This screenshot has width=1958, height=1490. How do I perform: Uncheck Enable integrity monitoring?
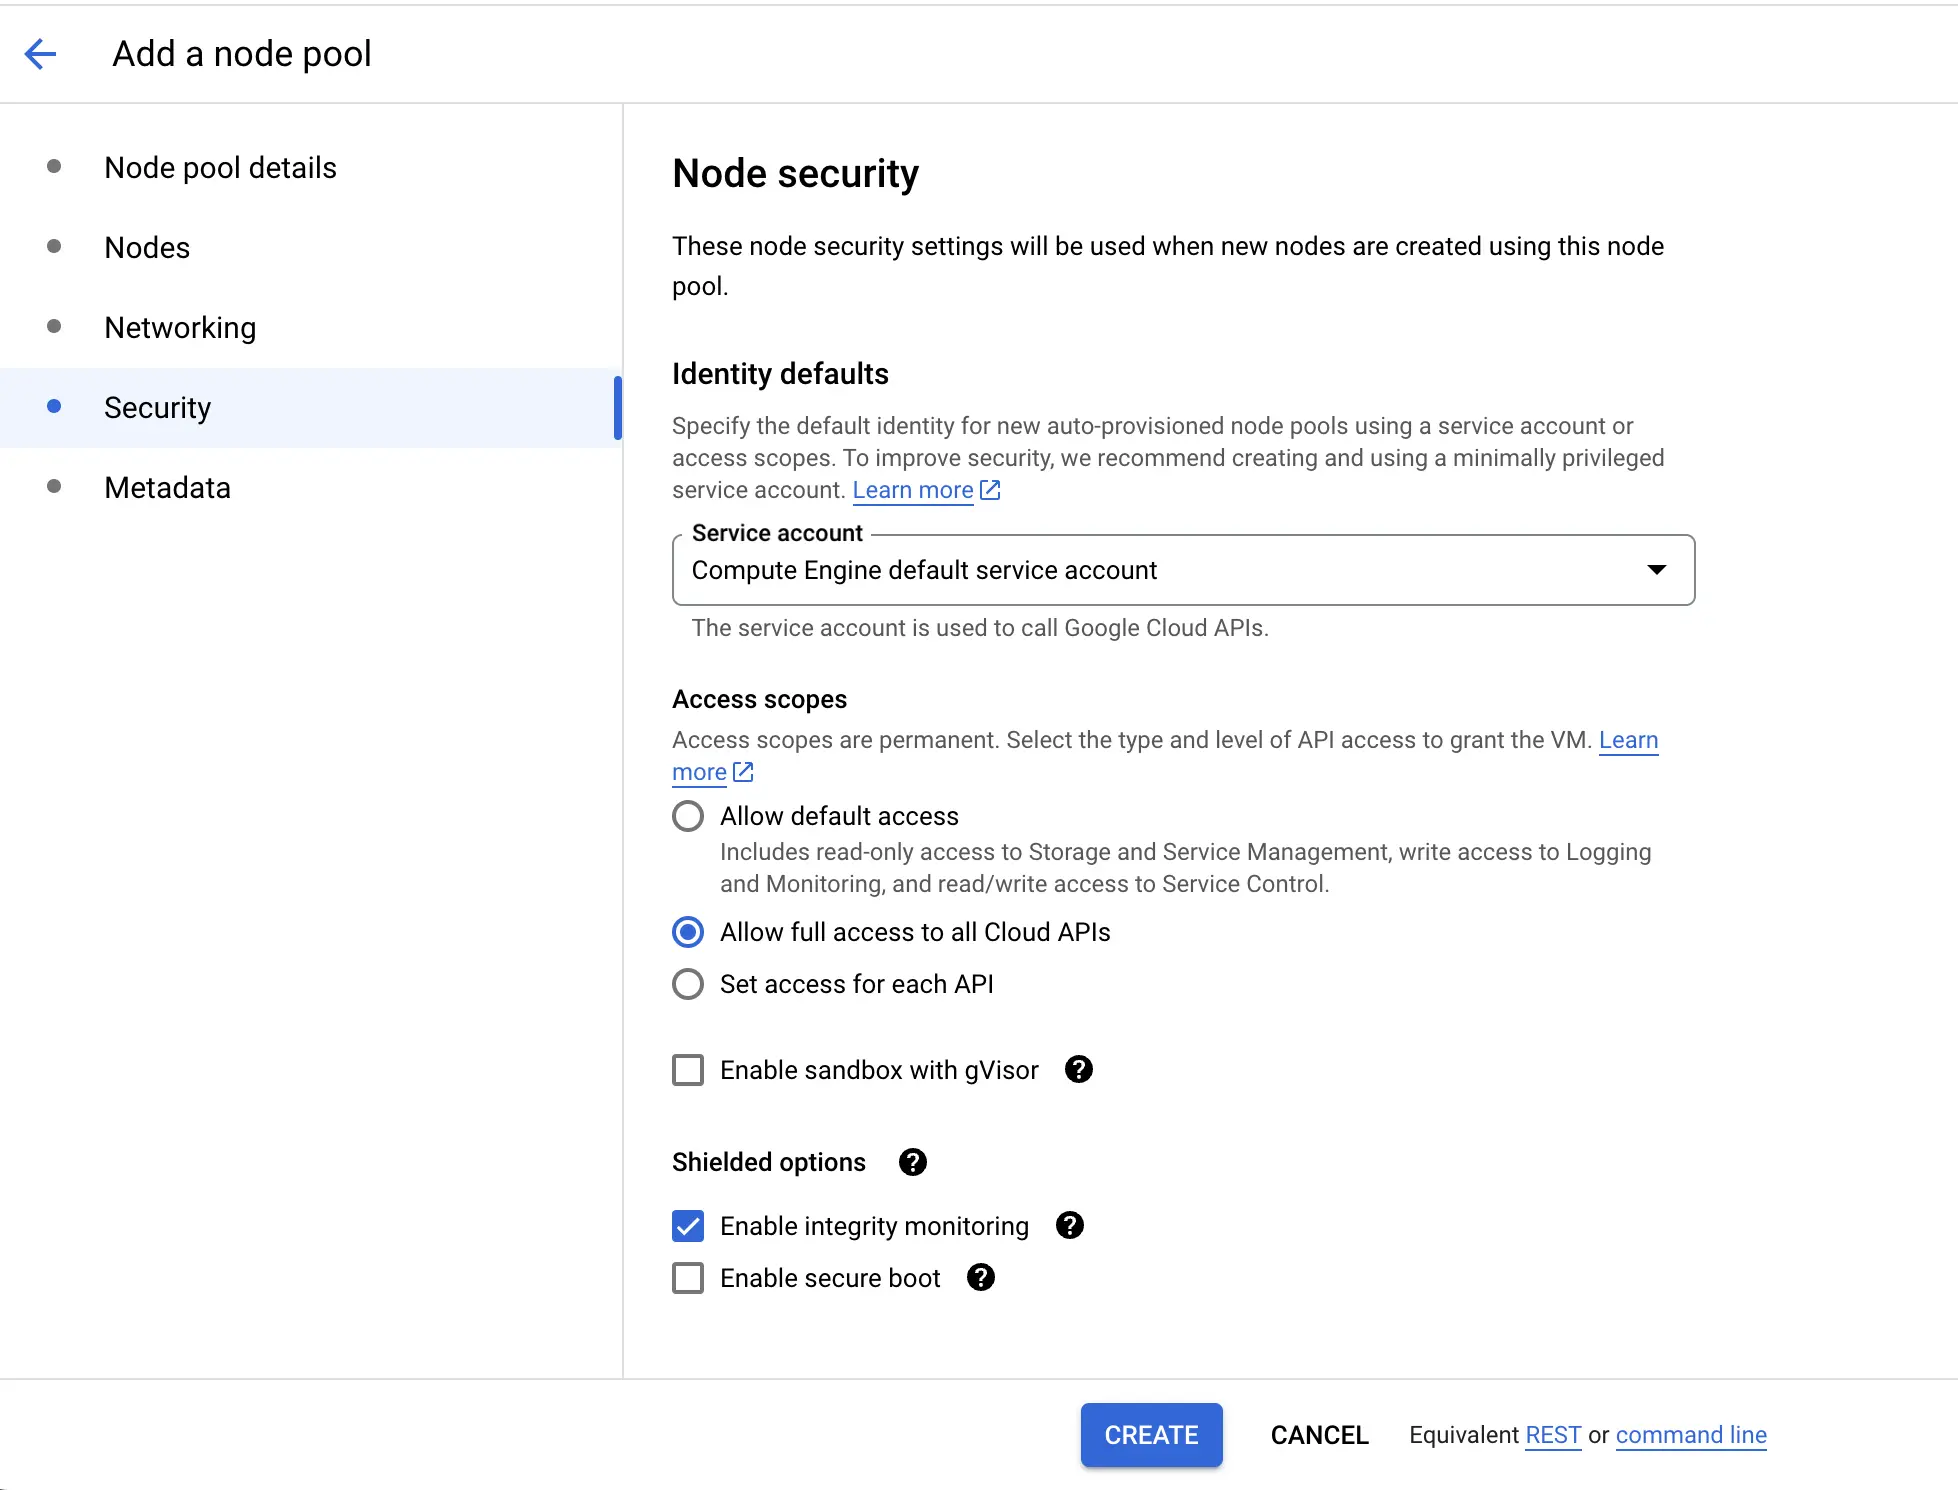pos(688,1226)
